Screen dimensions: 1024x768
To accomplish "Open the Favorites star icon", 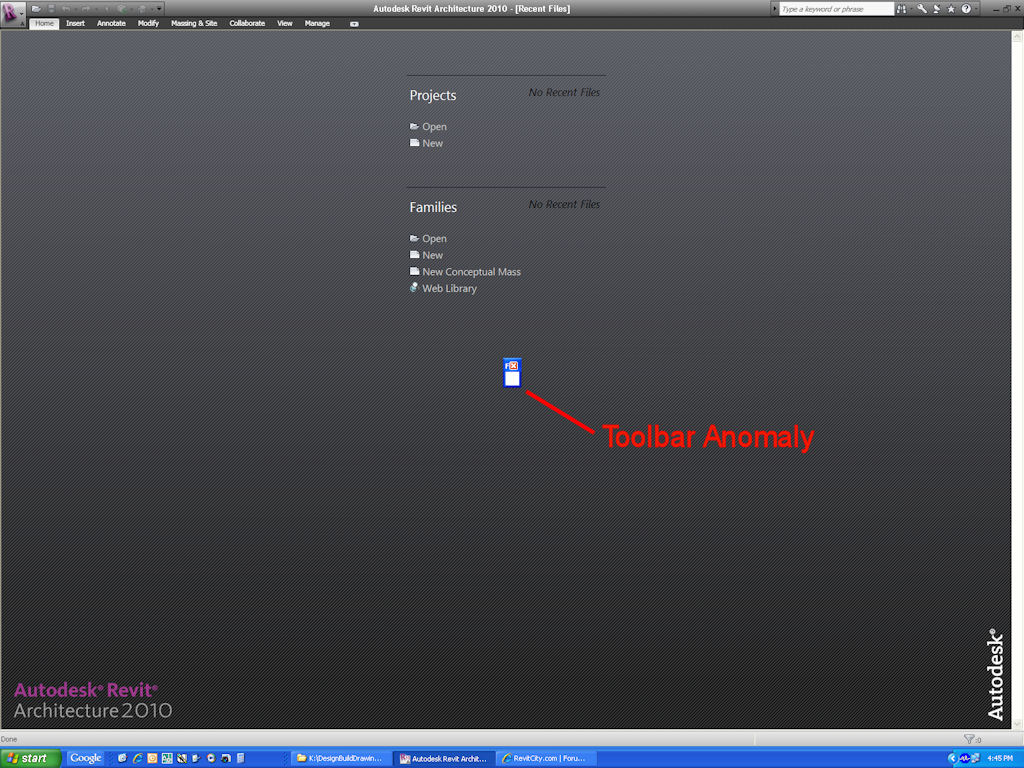I will coord(951,9).
